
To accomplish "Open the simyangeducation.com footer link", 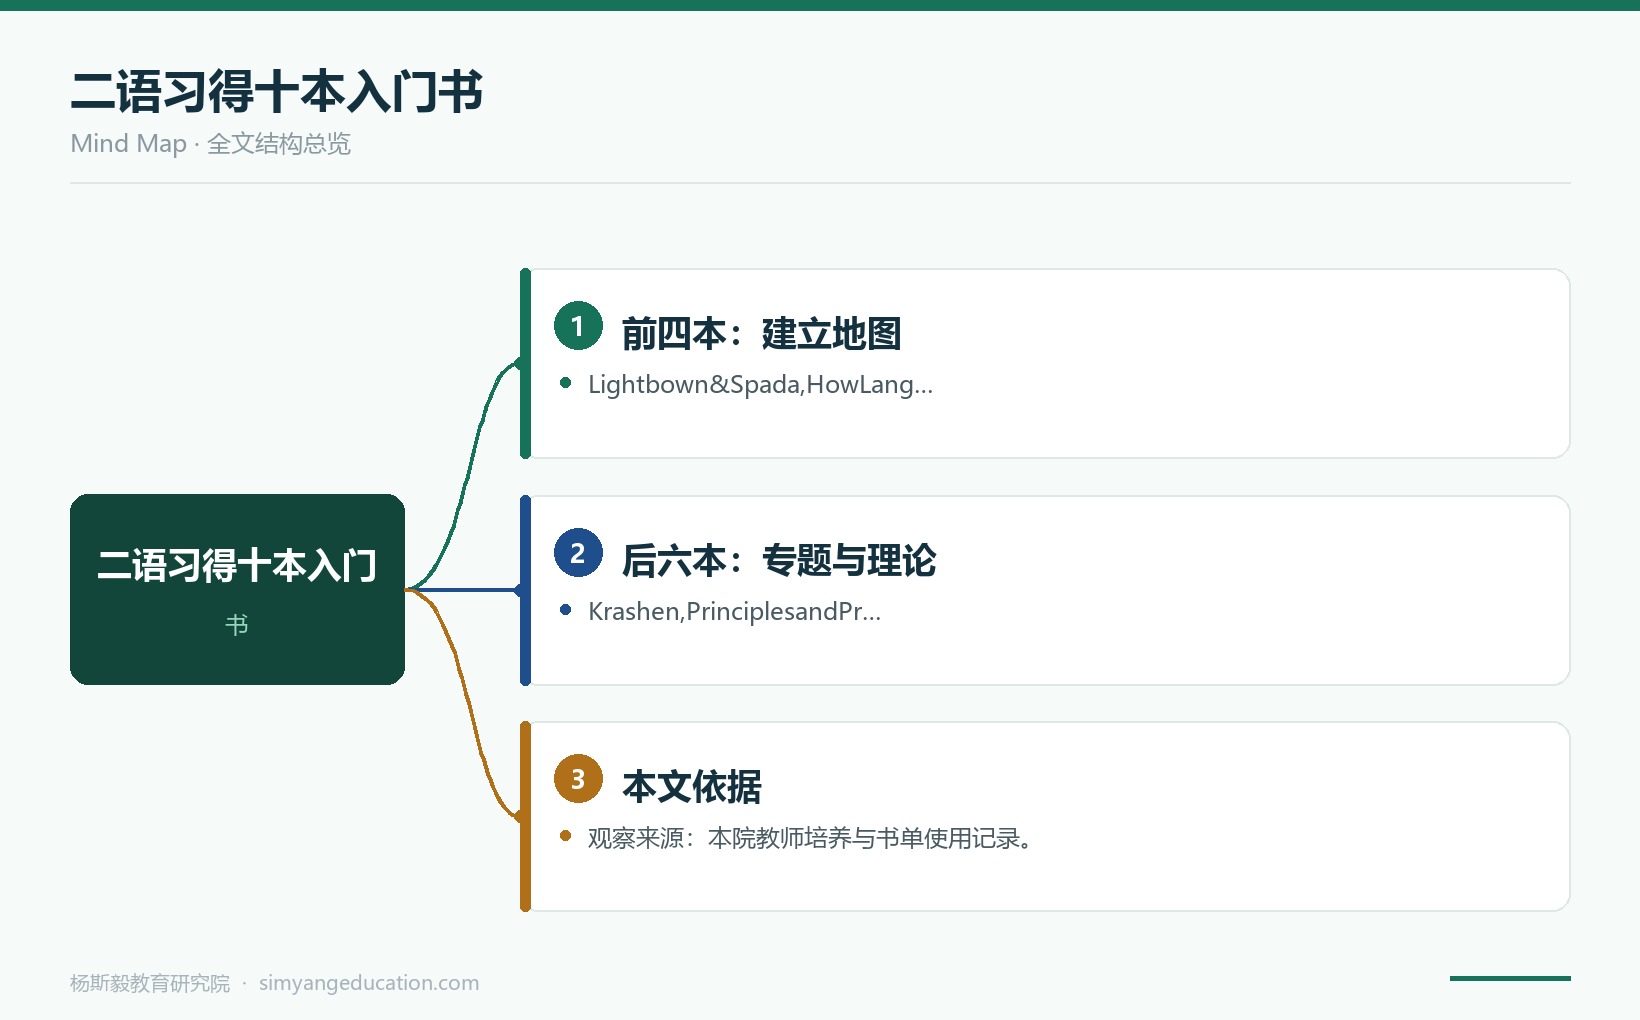I will pos(369,983).
